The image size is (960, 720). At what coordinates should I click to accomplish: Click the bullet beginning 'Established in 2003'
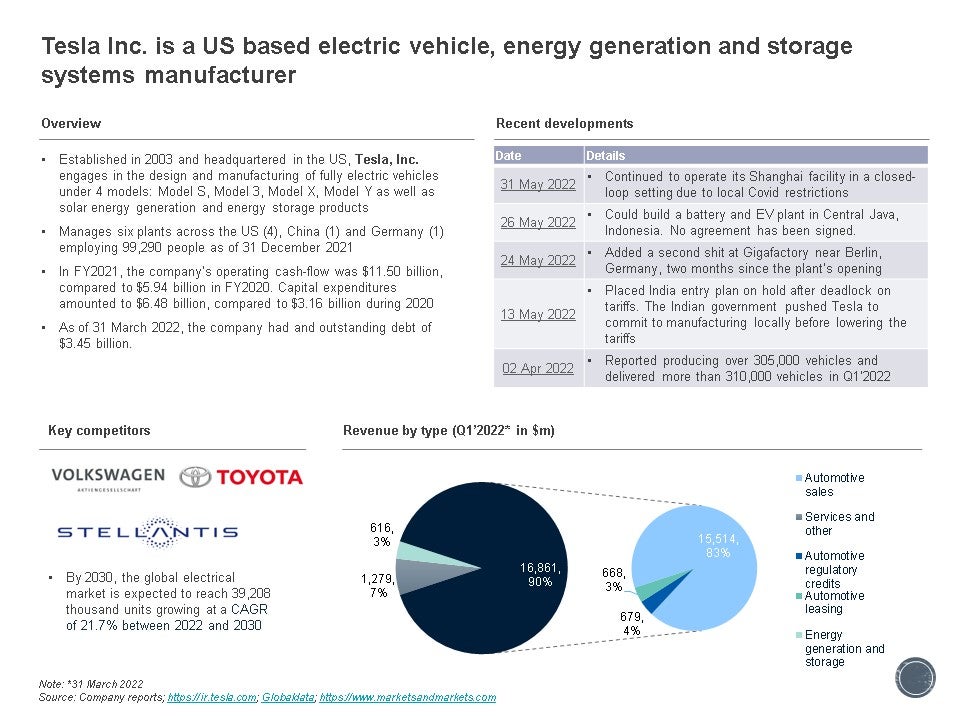(x=249, y=183)
